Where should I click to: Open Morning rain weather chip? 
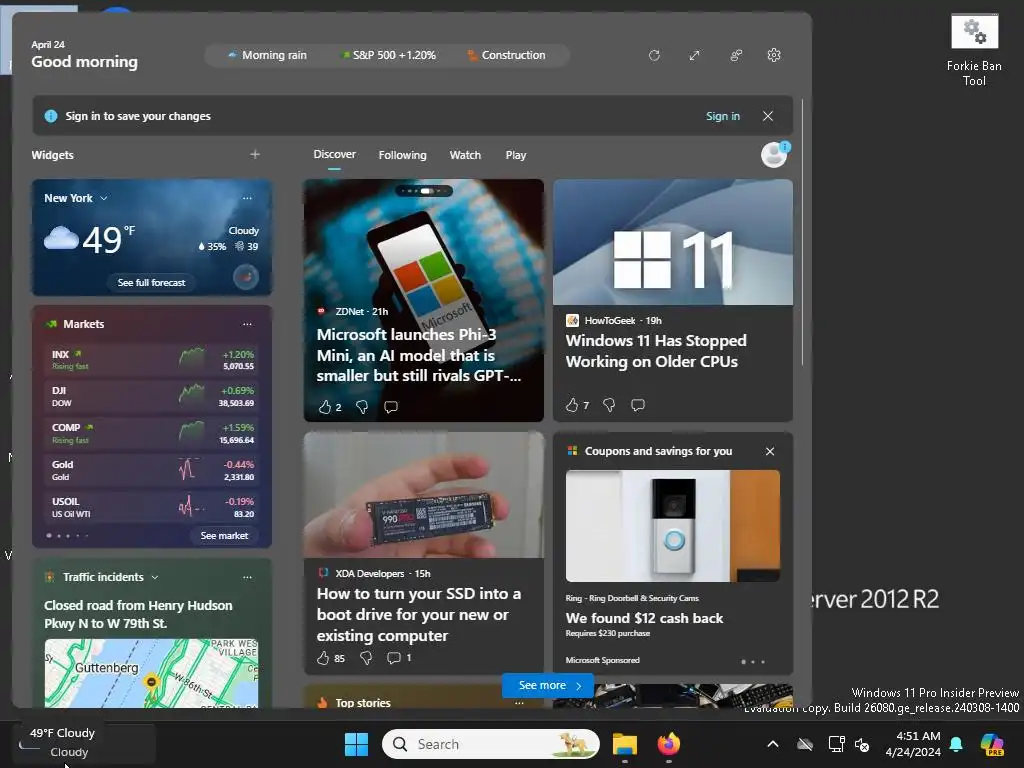[x=267, y=56]
